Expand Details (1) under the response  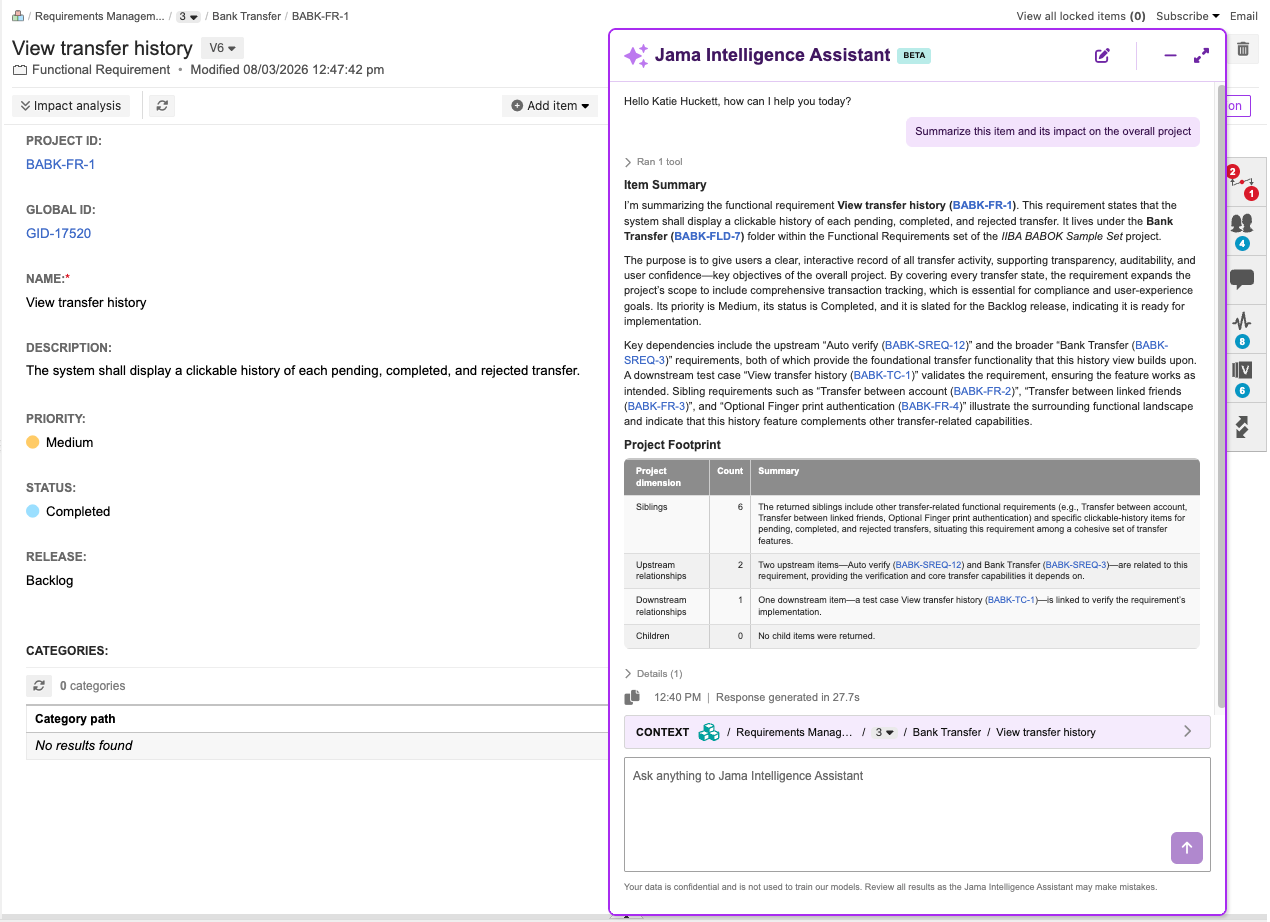(x=653, y=674)
